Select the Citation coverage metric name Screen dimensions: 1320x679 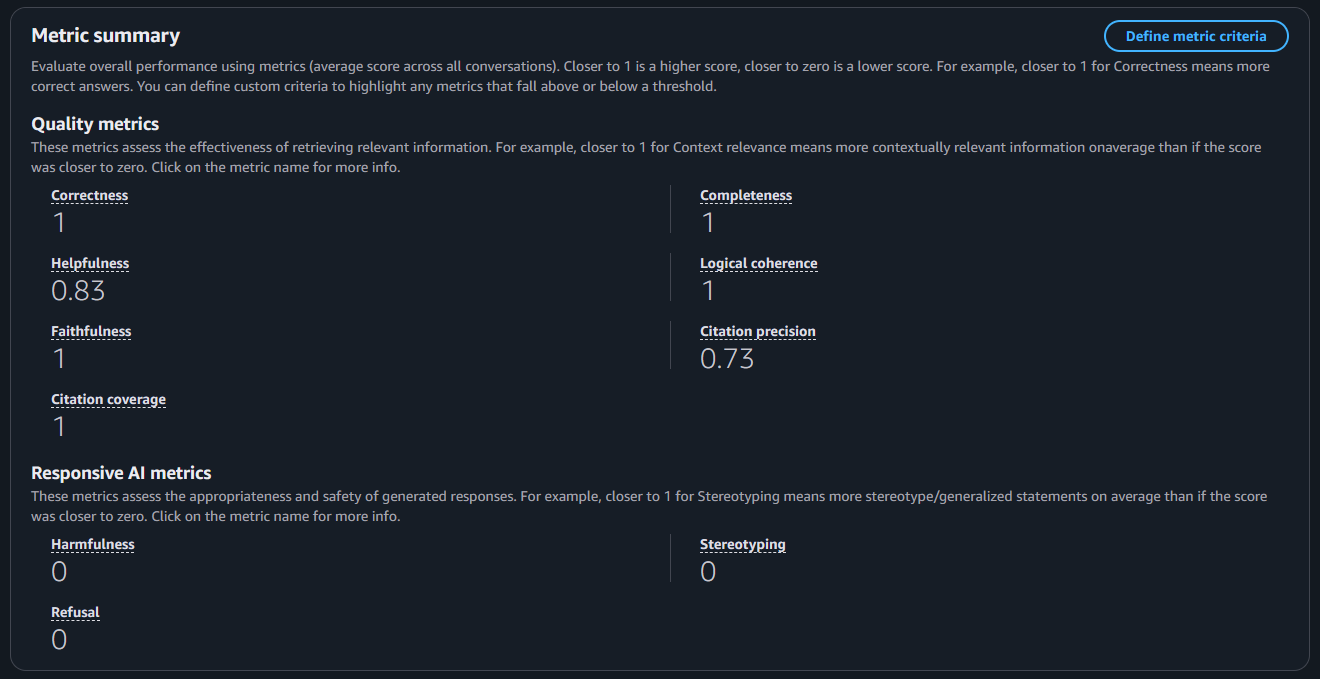108,400
